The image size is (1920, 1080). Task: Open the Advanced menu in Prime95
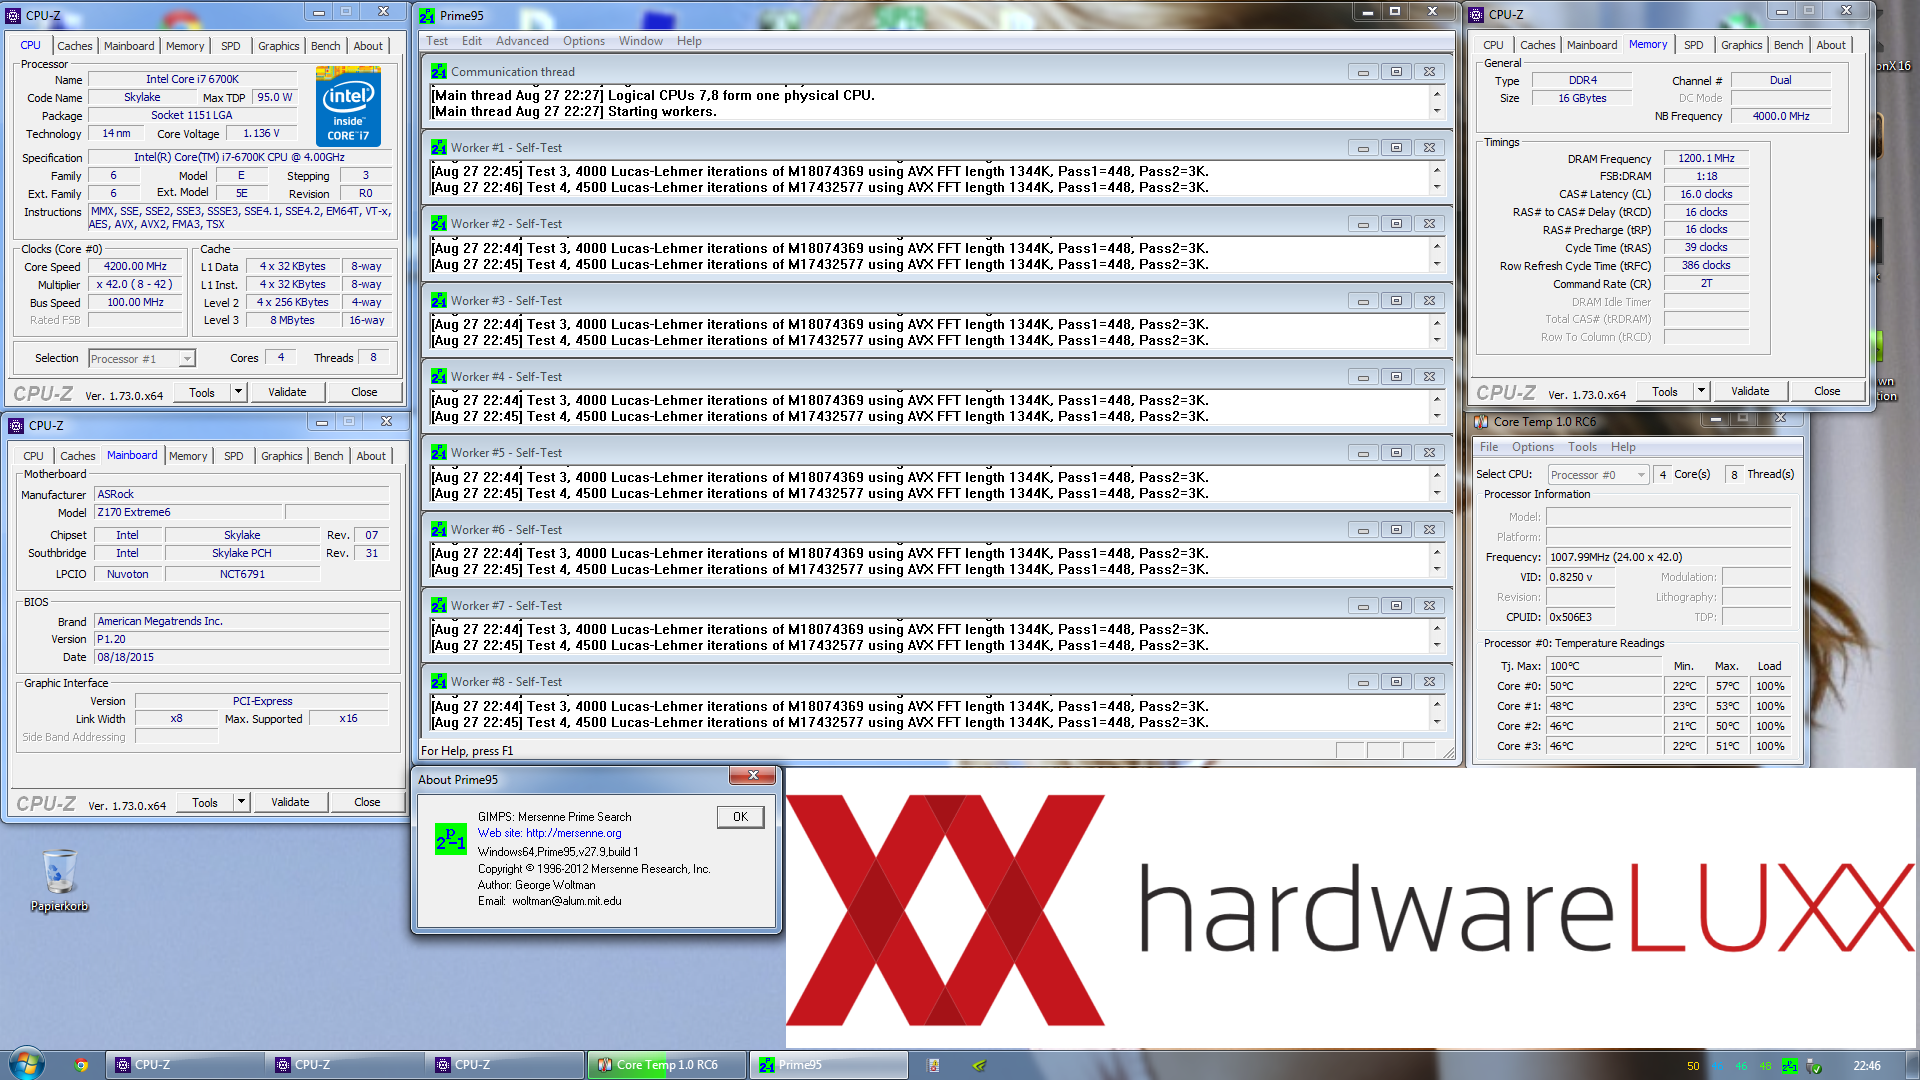pyautogui.click(x=522, y=41)
